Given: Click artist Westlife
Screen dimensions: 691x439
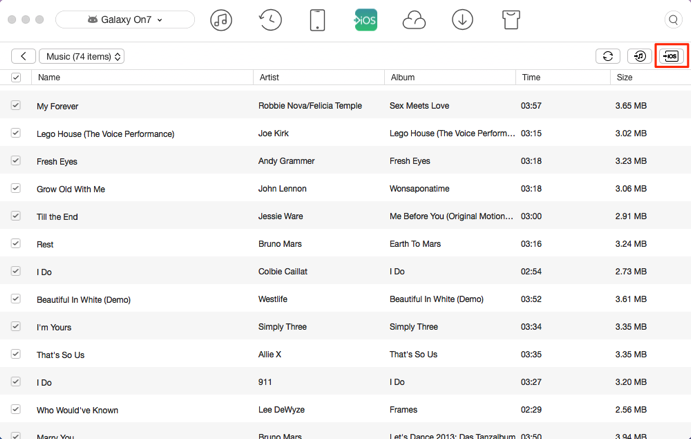Looking at the screenshot, I should (x=272, y=299).
